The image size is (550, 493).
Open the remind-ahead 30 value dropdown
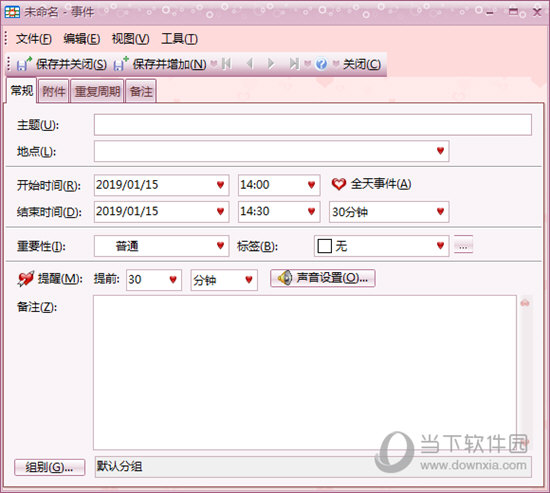(173, 280)
